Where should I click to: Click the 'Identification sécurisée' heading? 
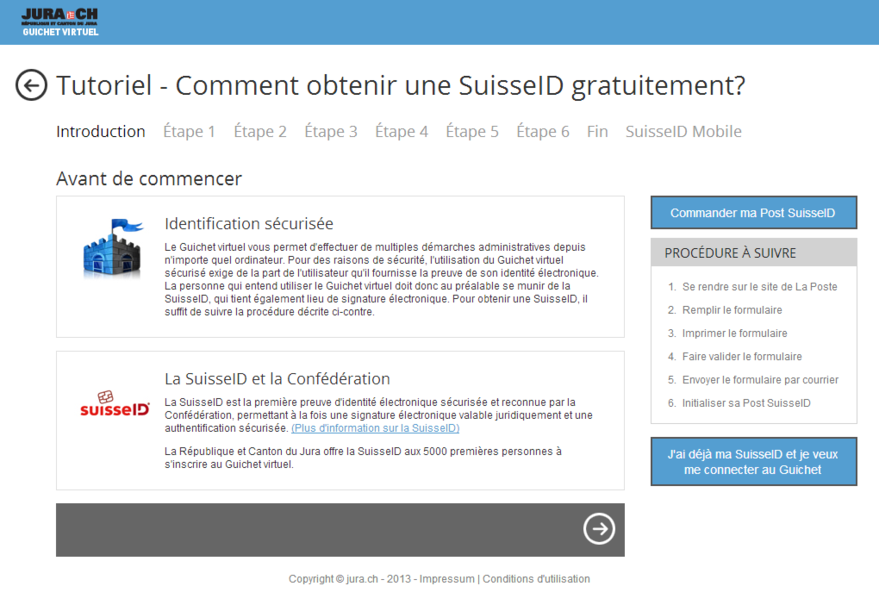coord(249,224)
